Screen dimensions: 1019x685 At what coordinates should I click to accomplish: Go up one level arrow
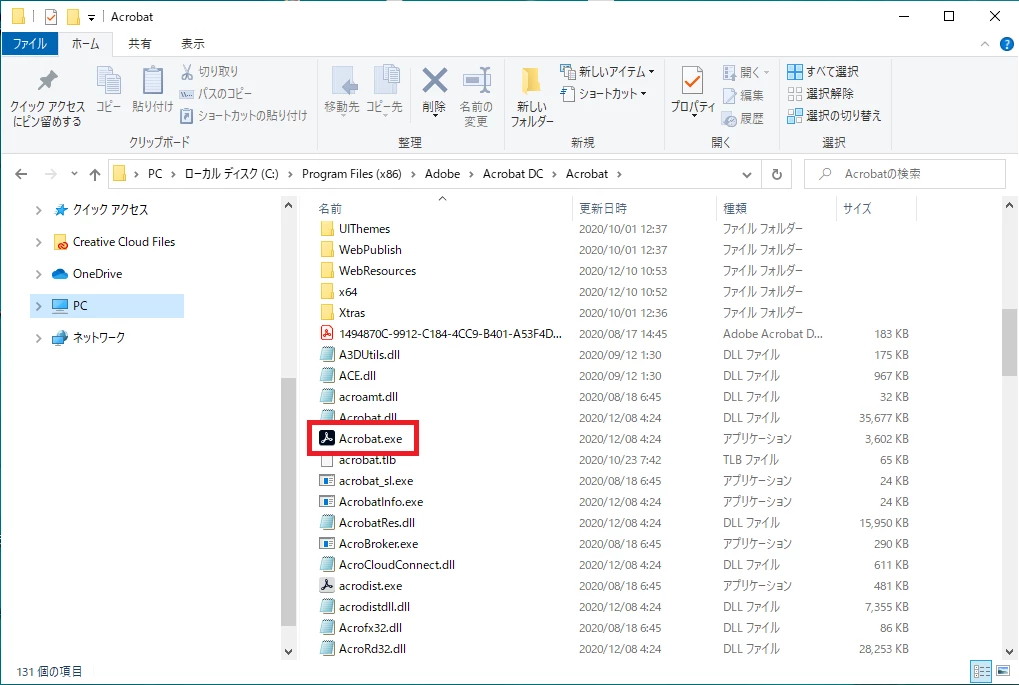coord(95,174)
